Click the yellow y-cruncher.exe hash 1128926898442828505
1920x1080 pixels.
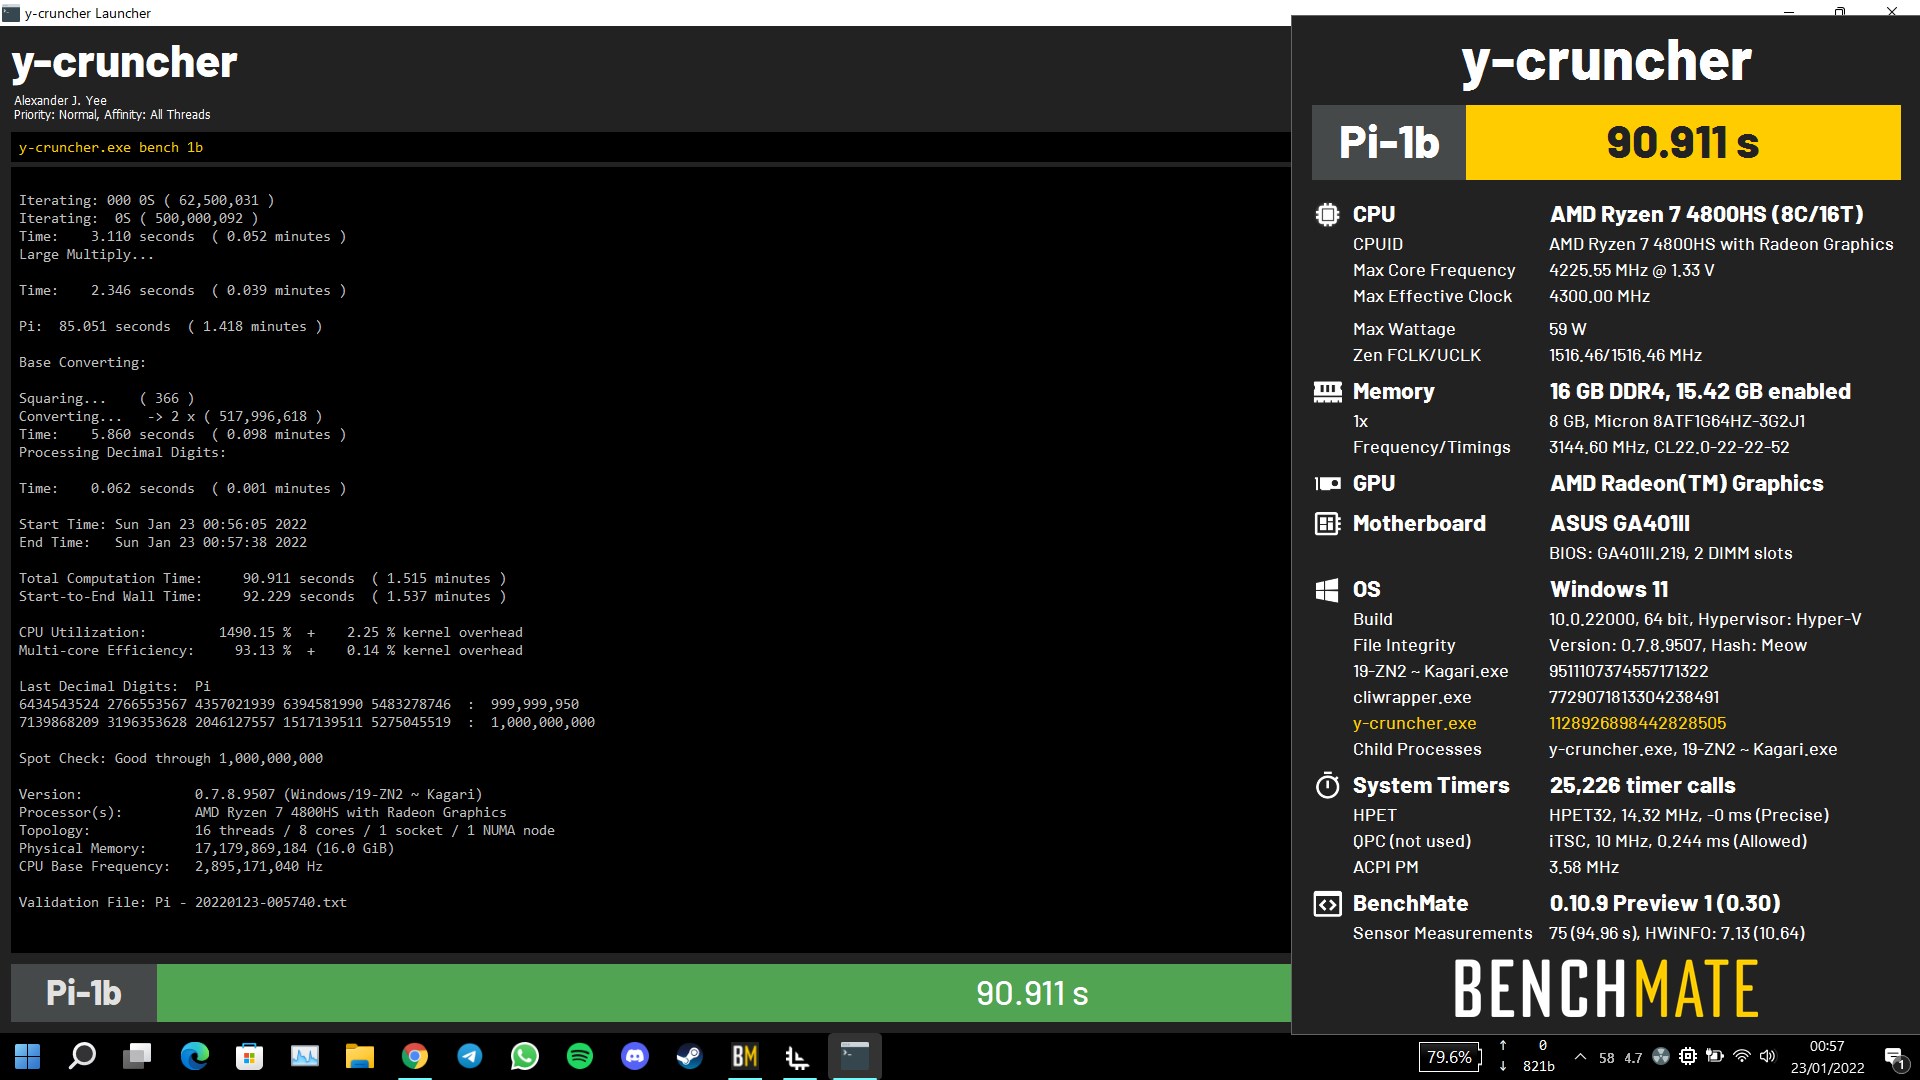(1637, 723)
